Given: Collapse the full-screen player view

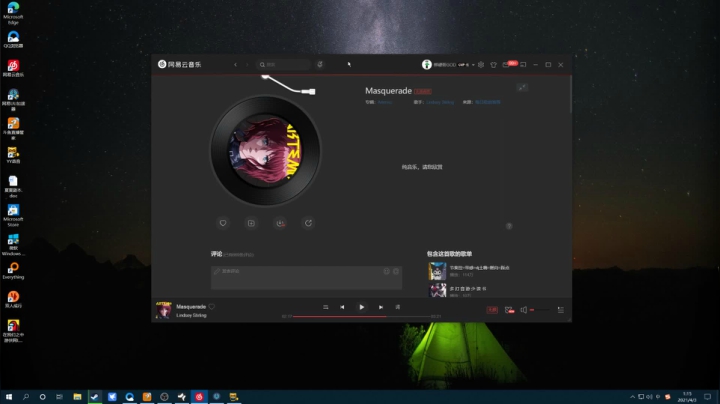Looking at the screenshot, I should point(522,87).
